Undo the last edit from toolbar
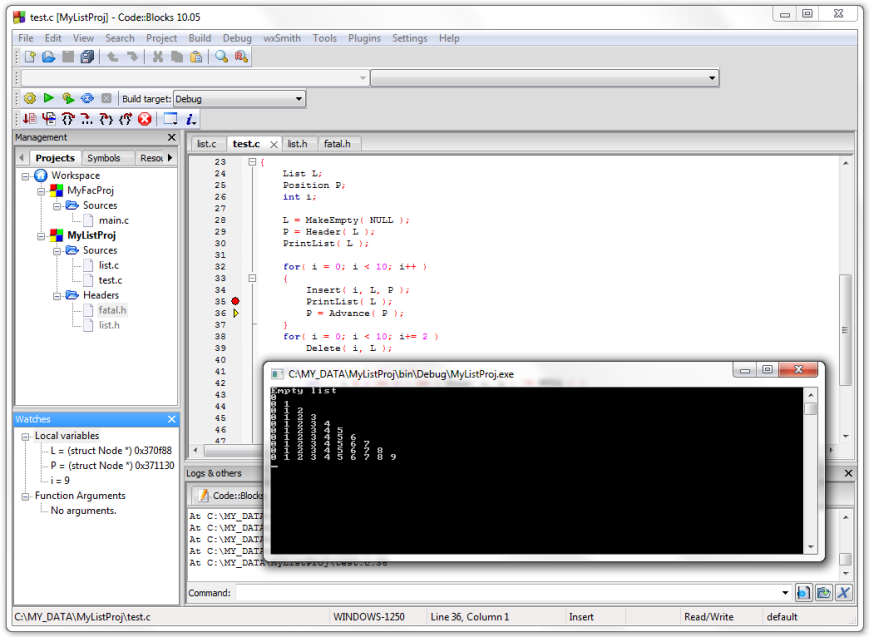The height and width of the screenshot is (637, 870). tap(113, 57)
